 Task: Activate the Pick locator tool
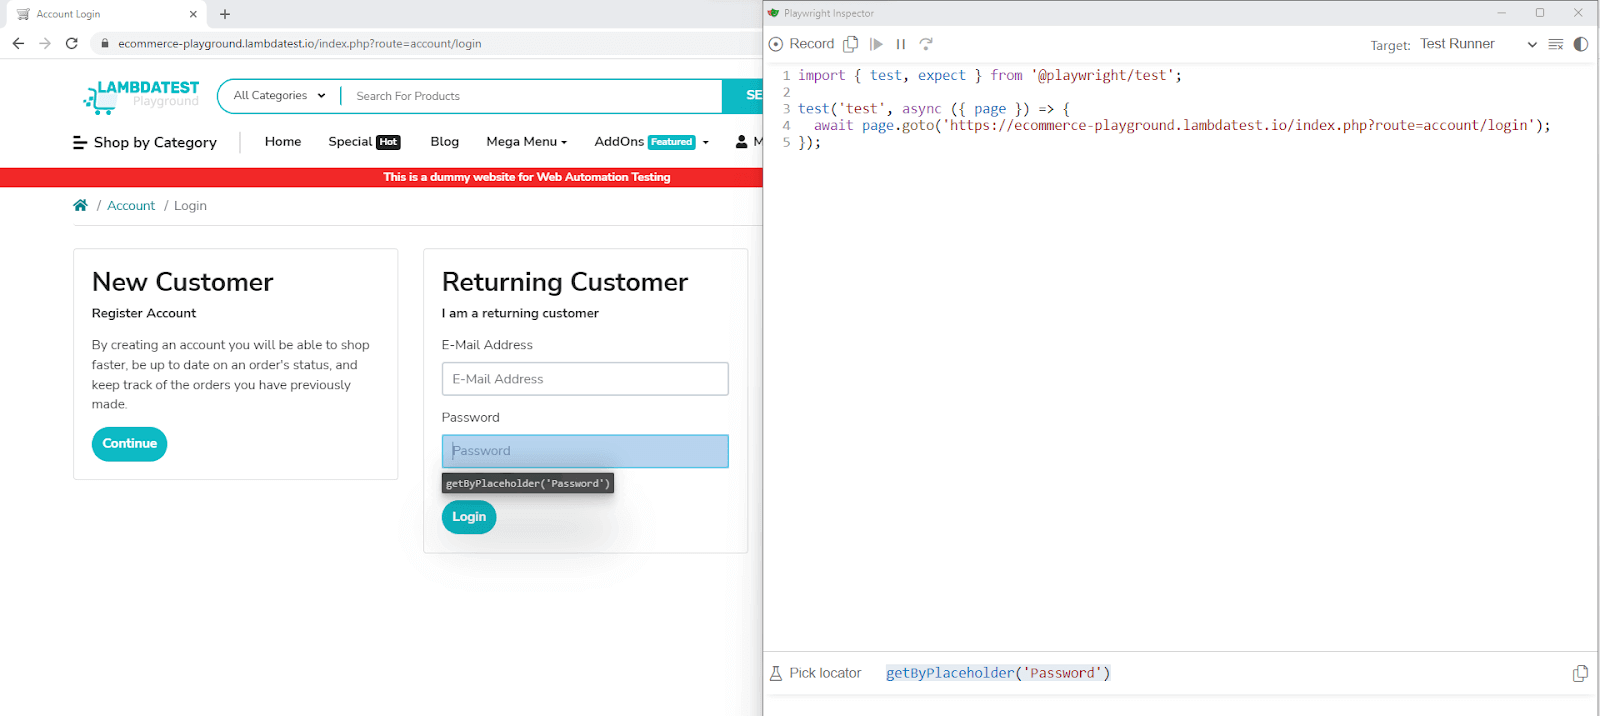[x=815, y=673]
